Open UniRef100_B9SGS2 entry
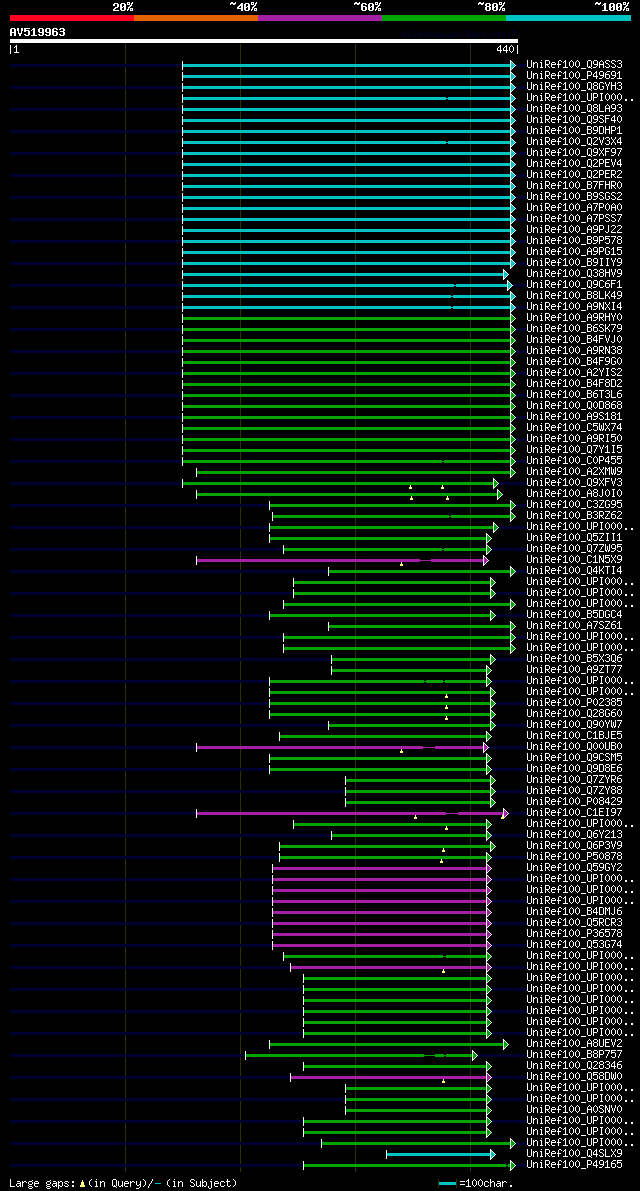This screenshot has width=640, height=1191. (x=574, y=197)
